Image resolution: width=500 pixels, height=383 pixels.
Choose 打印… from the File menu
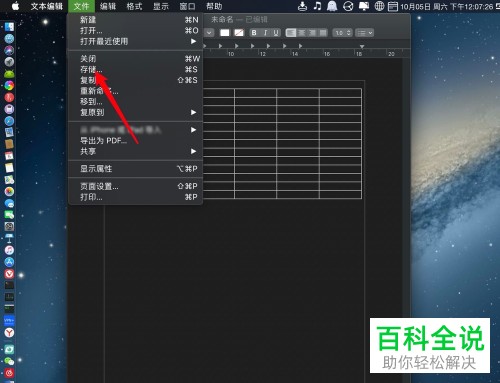pyautogui.click(x=135, y=197)
